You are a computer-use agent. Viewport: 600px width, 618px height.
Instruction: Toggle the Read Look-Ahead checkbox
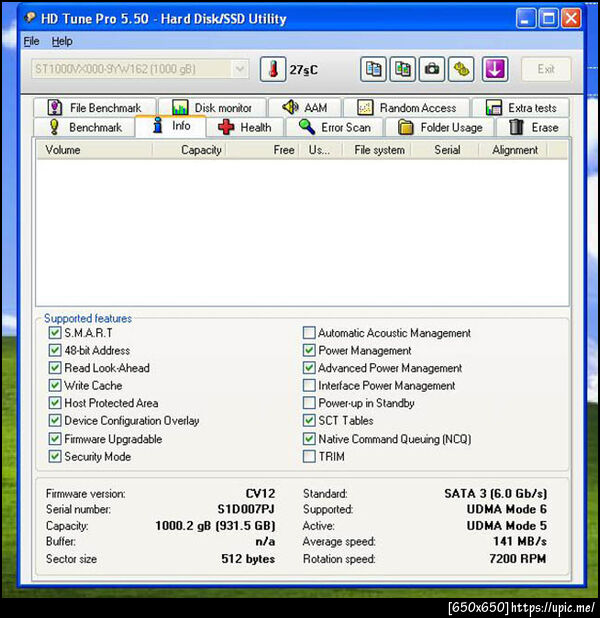click(55, 368)
